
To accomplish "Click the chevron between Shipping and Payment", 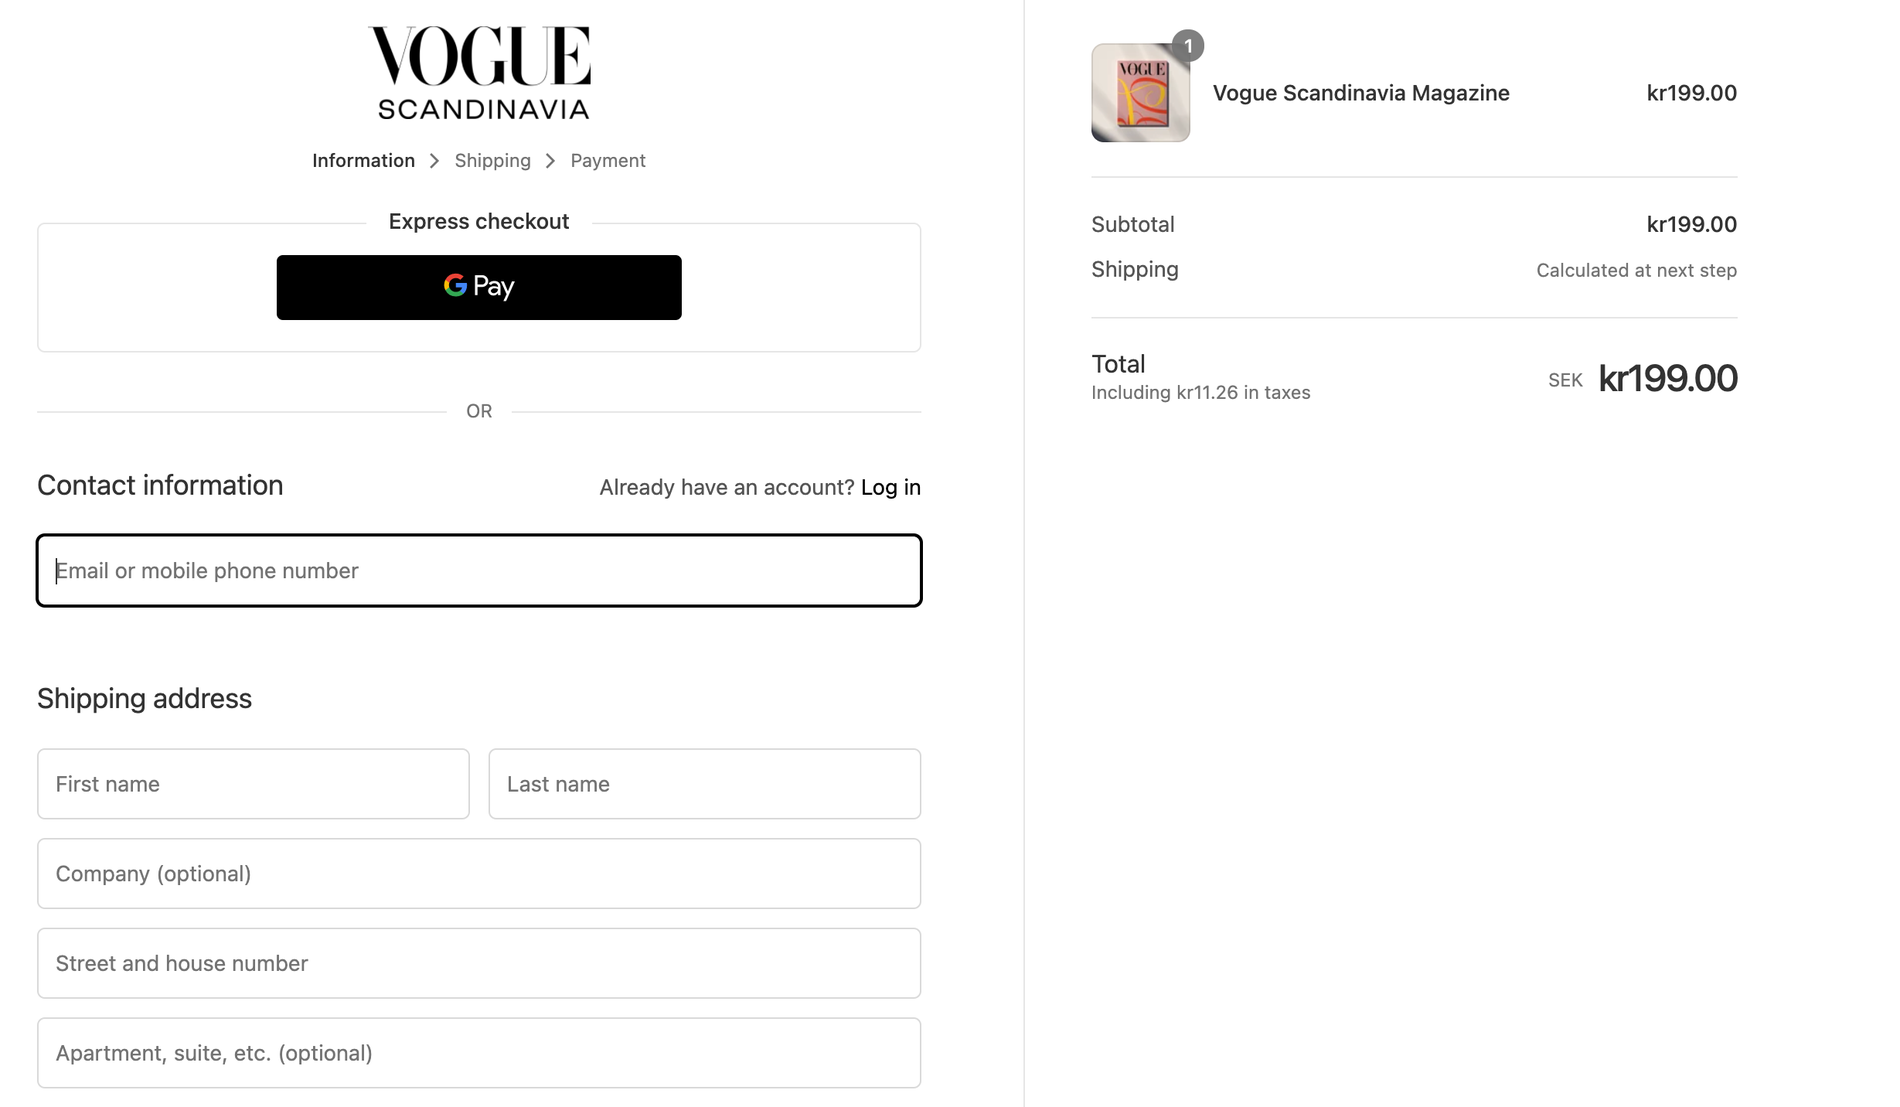I will pyautogui.click(x=550, y=161).
